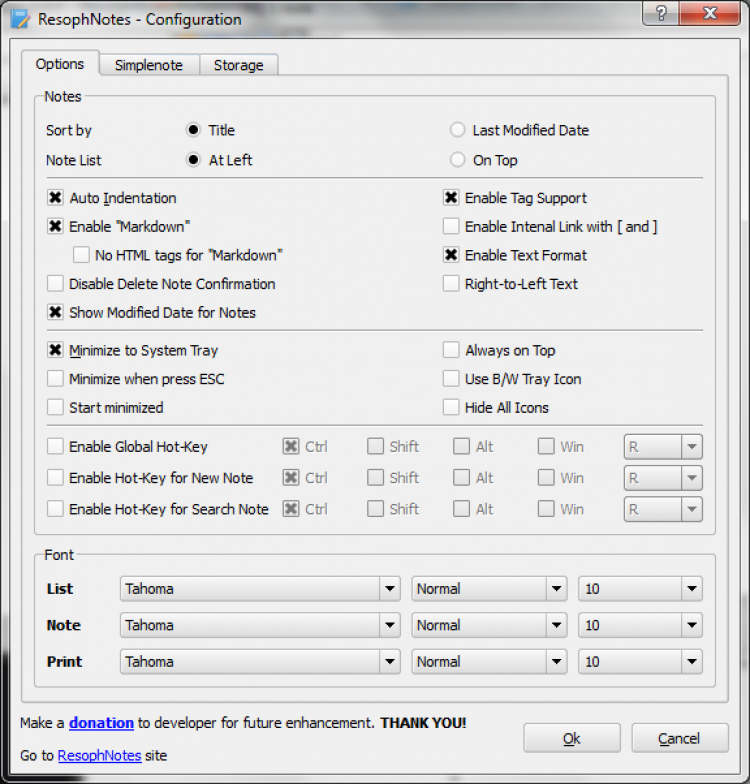
Task: Click the donation link
Action: coord(101,723)
